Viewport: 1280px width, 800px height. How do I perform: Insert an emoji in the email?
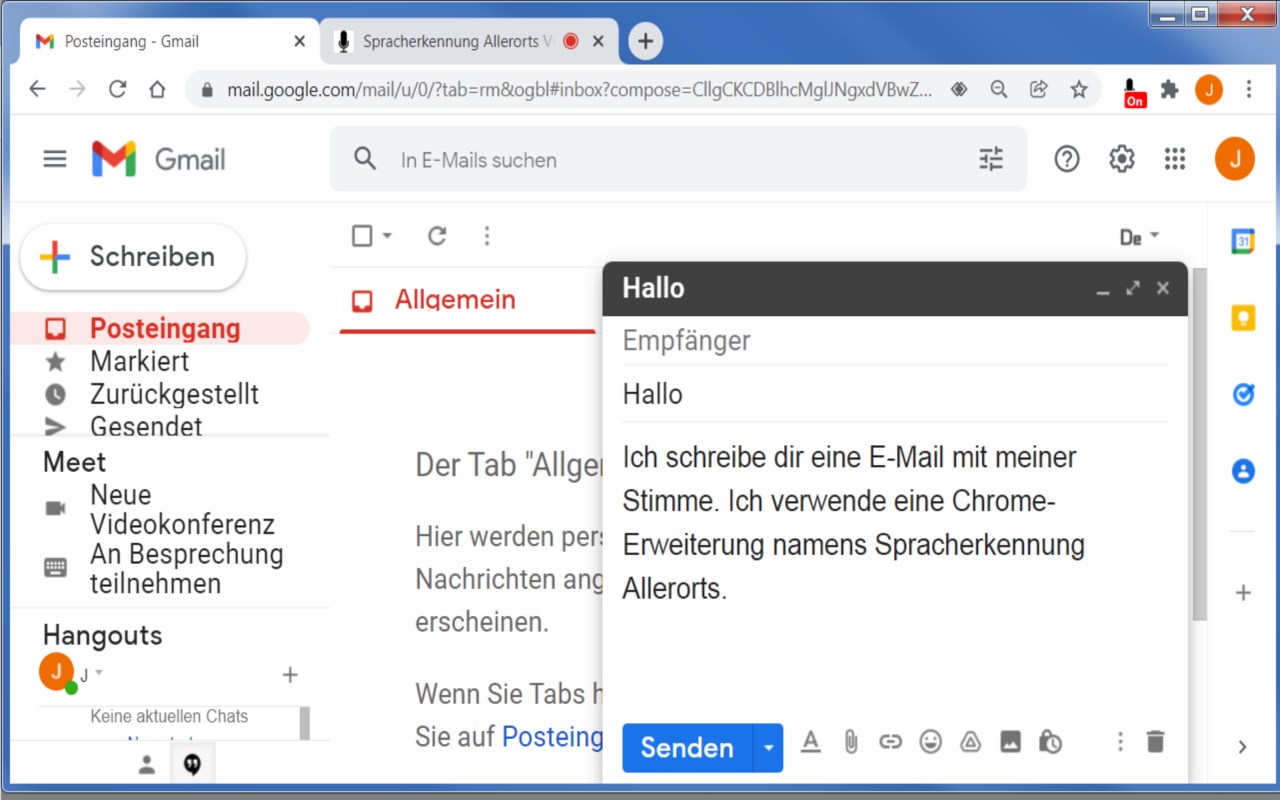(931, 742)
